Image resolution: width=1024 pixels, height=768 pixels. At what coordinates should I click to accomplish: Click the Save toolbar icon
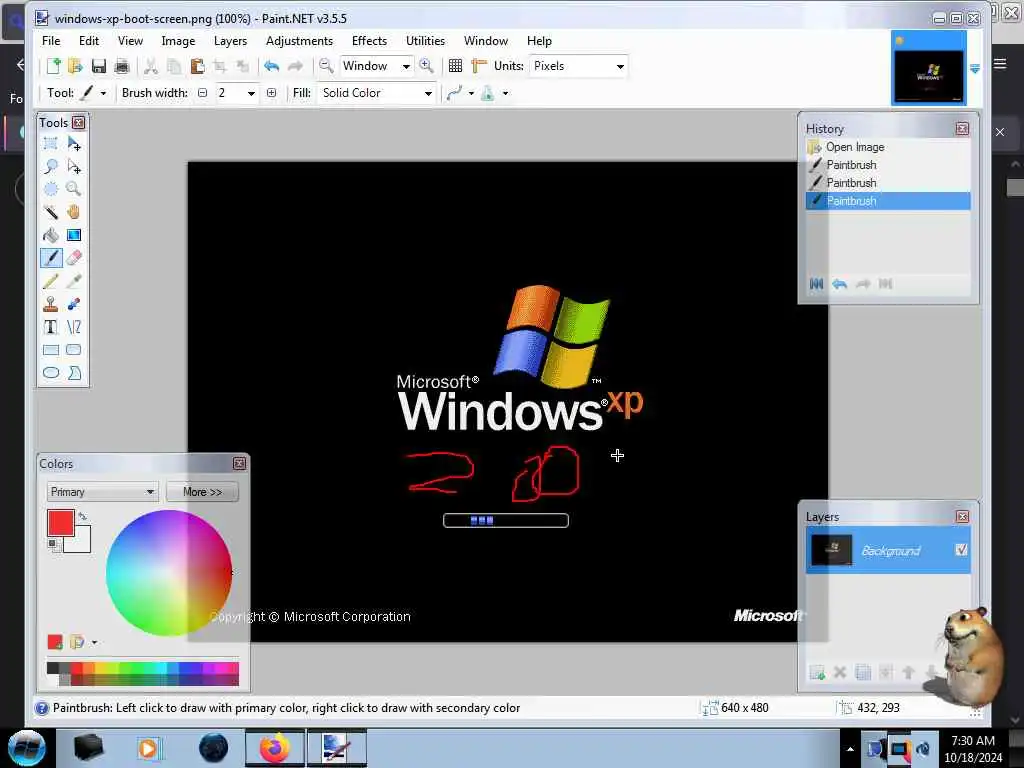click(x=99, y=65)
